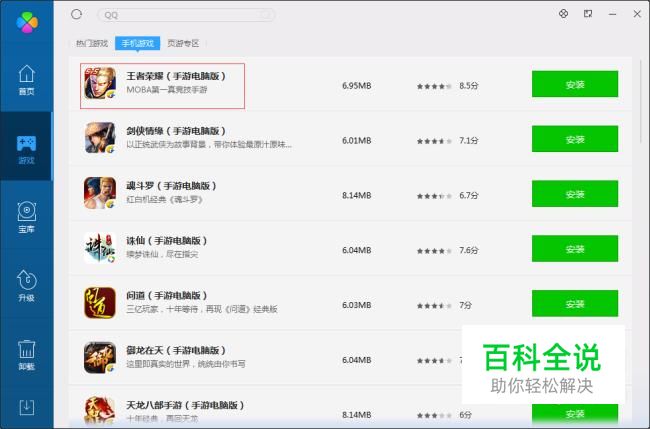
Task: Install 剑侠情缘 with its 安装 button
Action: (x=575, y=139)
